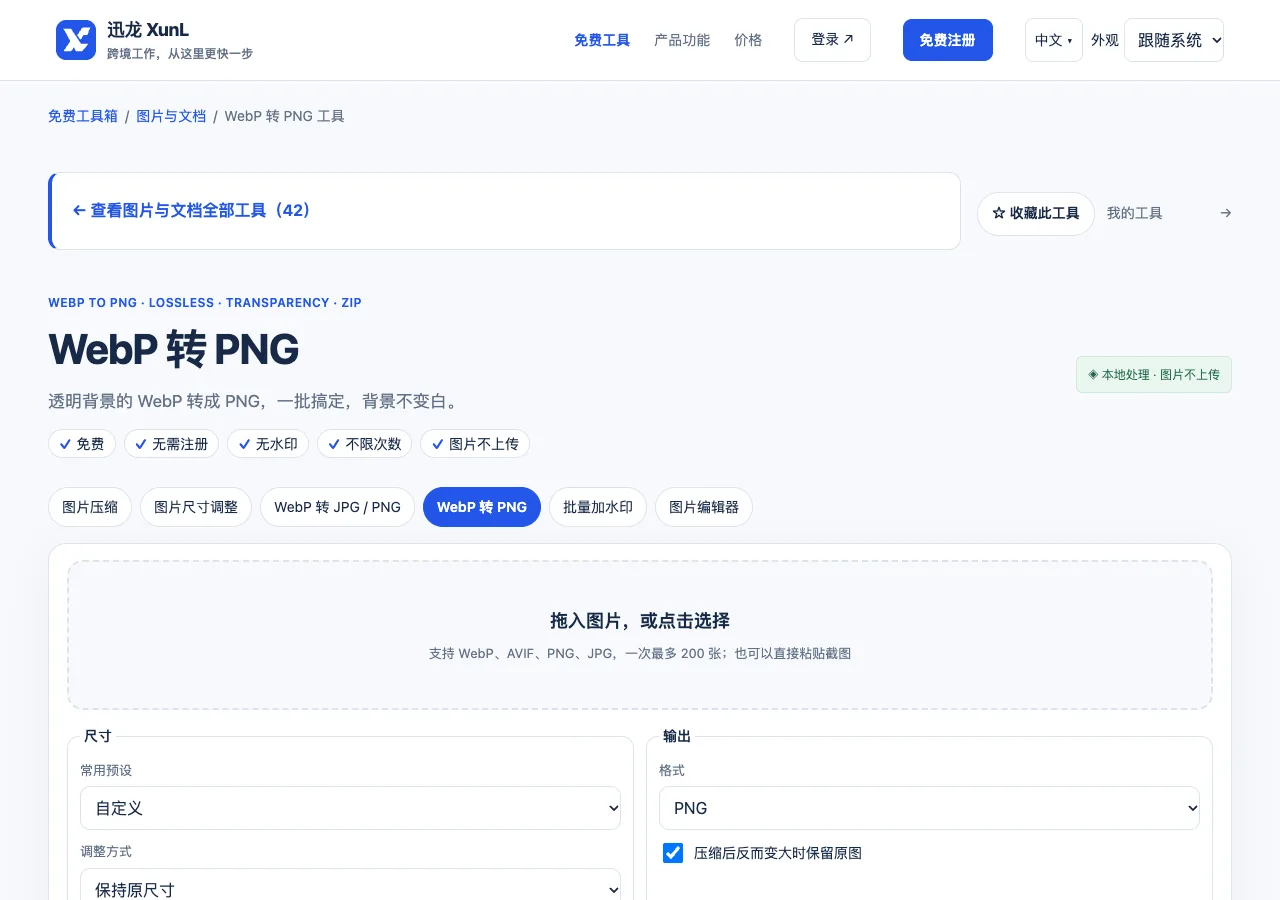Image resolution: width=1280 pixels, height=900 pixels.
Task: Switch to the 图片压缩 tab
Action: (x=90, y=507)
